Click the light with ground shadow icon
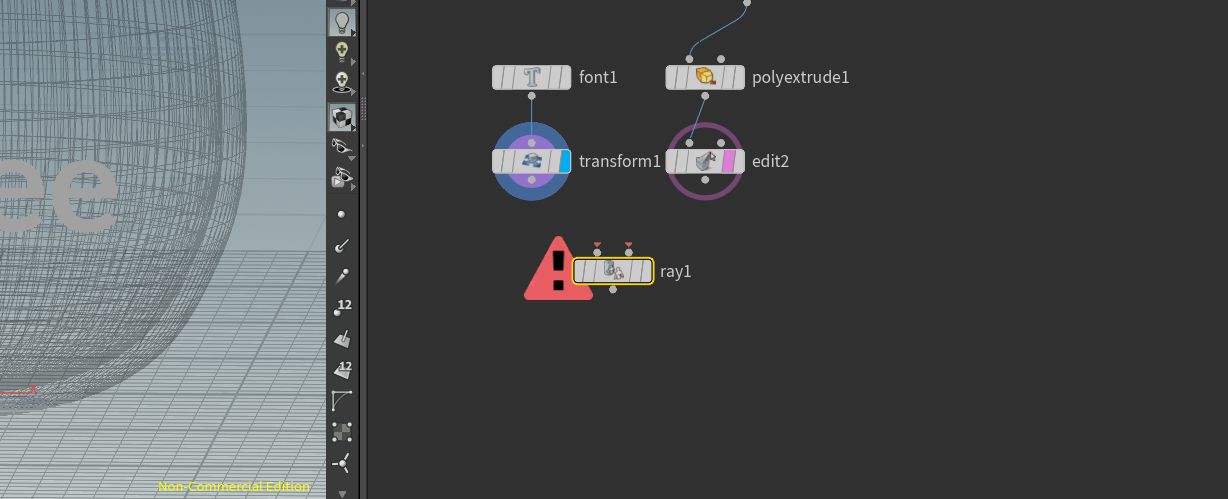Screen dimensions: 1228x499 tap(342, 82)
